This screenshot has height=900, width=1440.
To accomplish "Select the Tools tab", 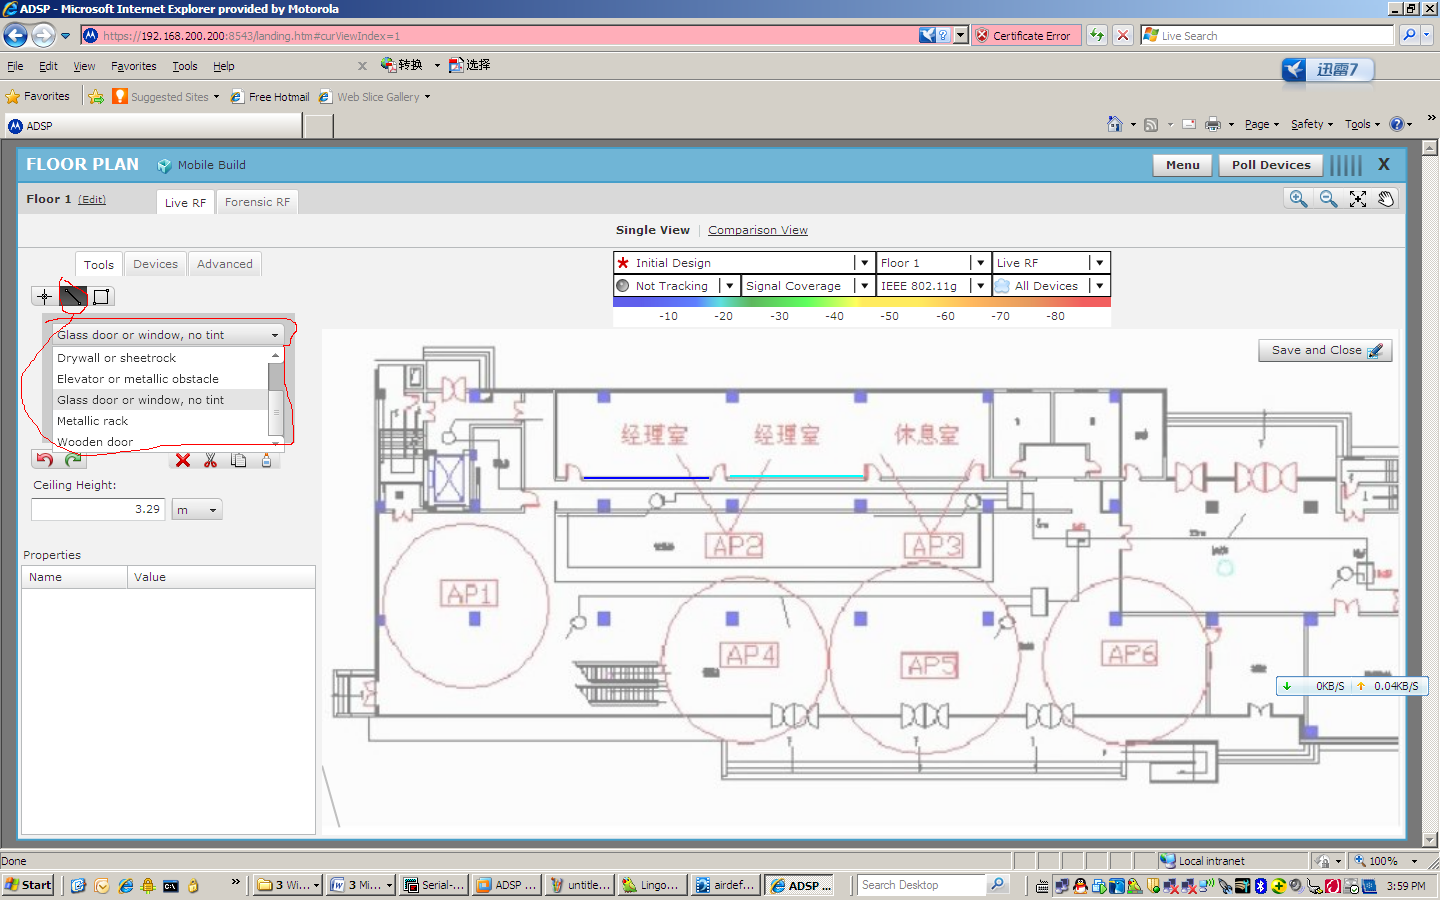I will 98,264.
